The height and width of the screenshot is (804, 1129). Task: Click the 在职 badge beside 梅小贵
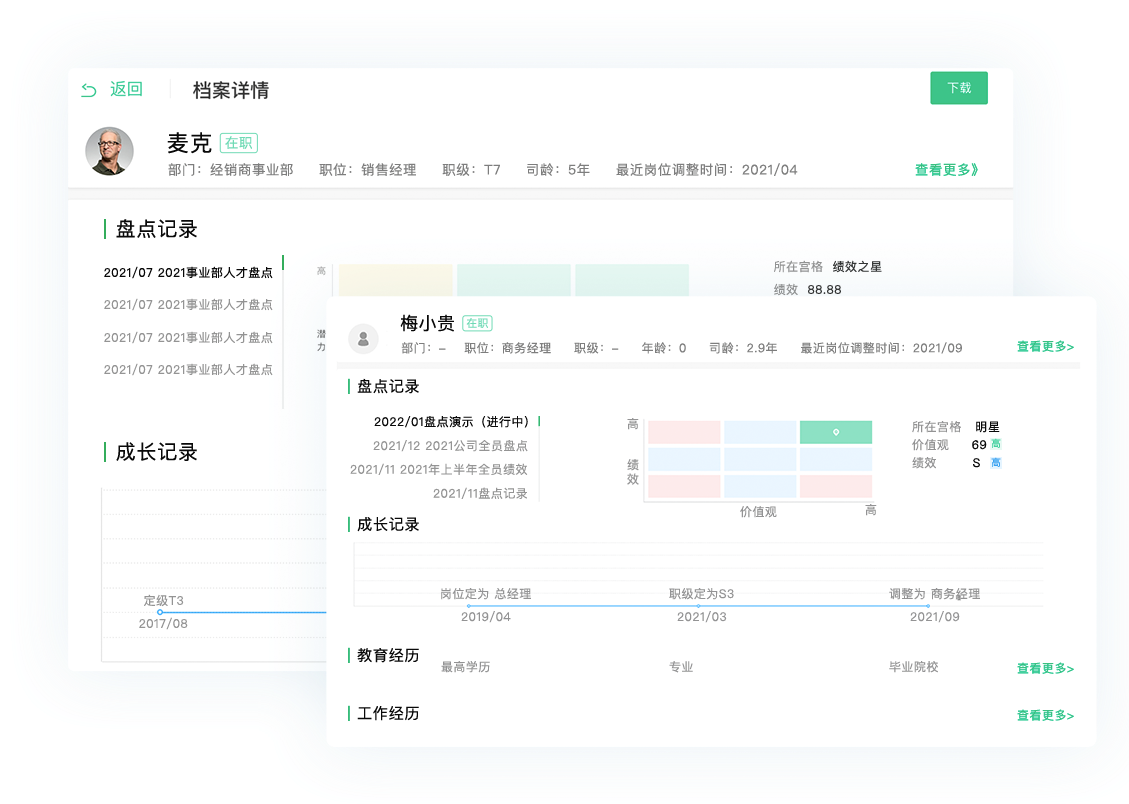478,323
